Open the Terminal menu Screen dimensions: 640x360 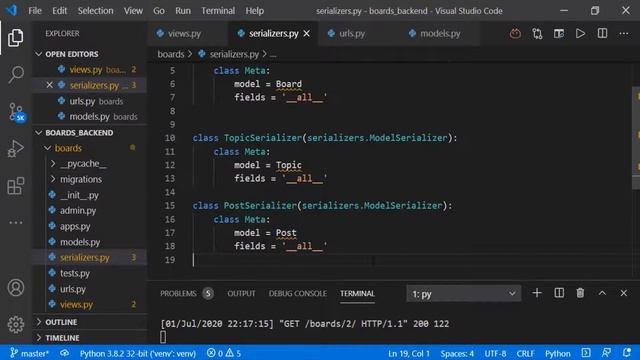pyautogui.click(x=218, y=11)
